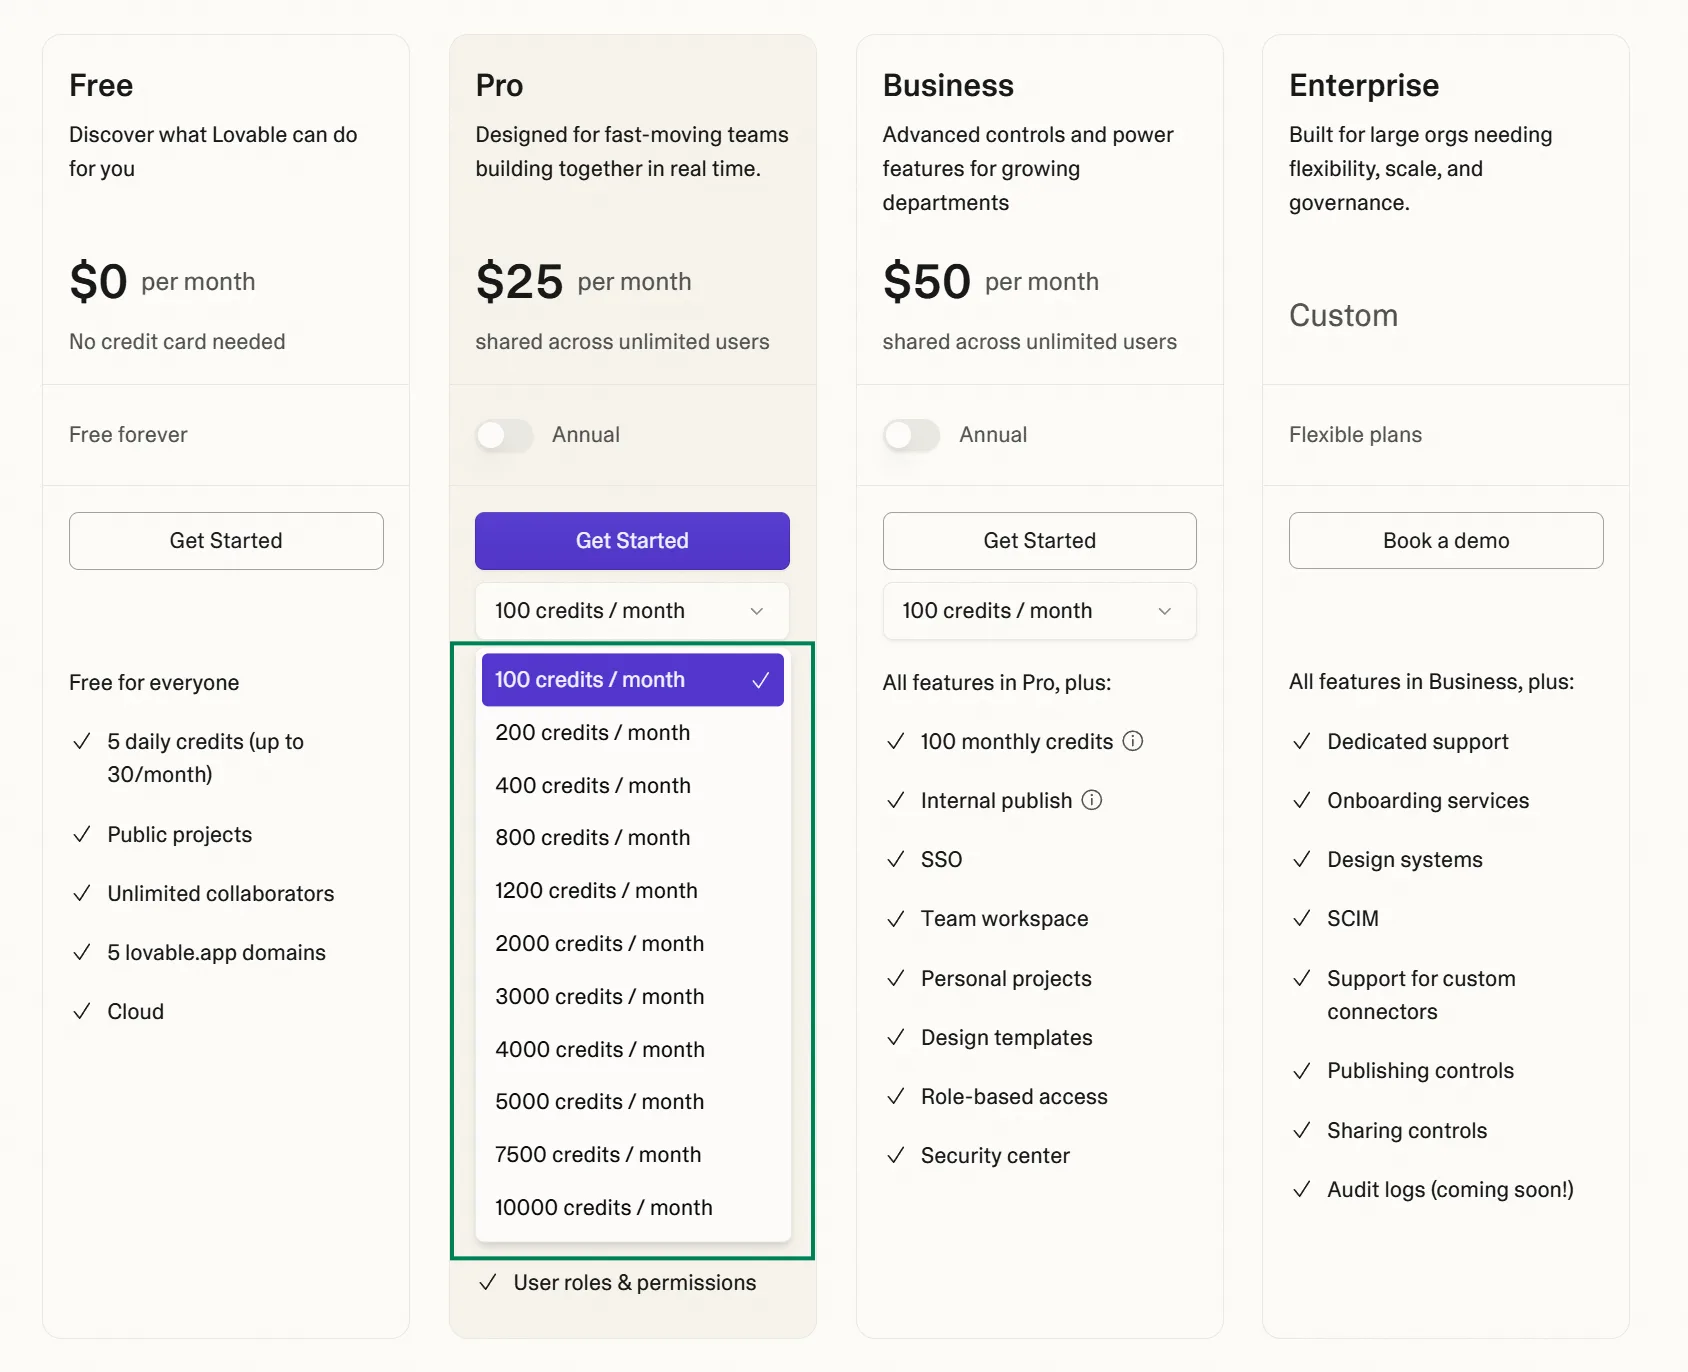Click Role-based access feature text
Viewport: 1688px width, 1372px height.
coord(1014,1097)
